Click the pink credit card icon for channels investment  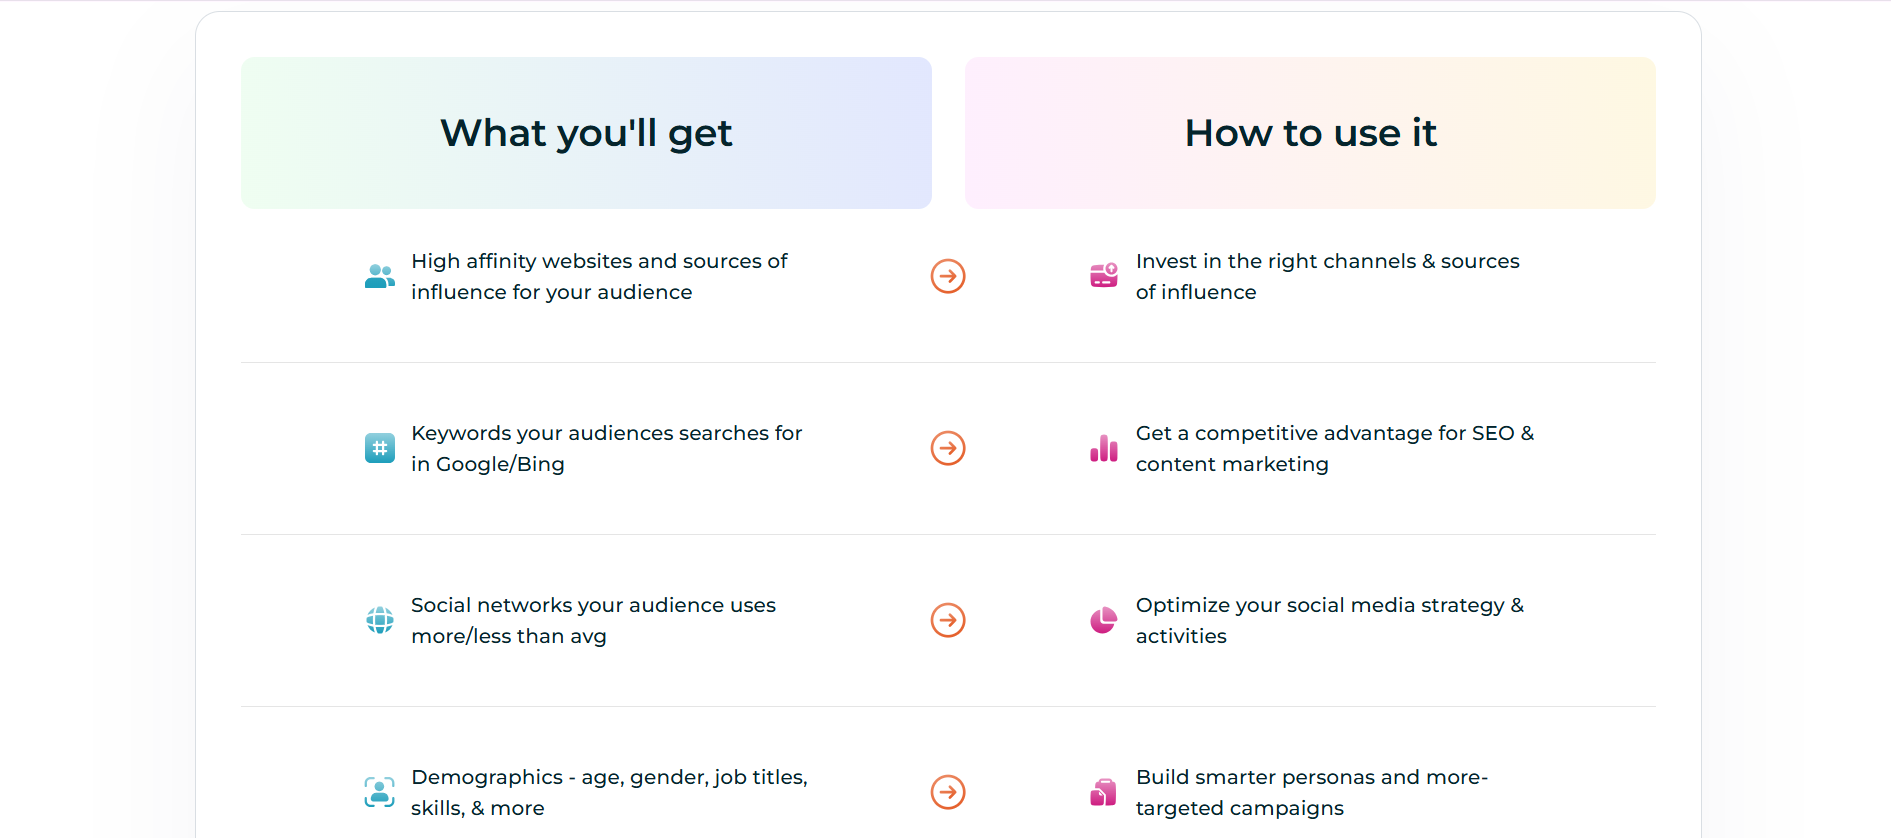pyautogui.click(x=1103, y=276)
